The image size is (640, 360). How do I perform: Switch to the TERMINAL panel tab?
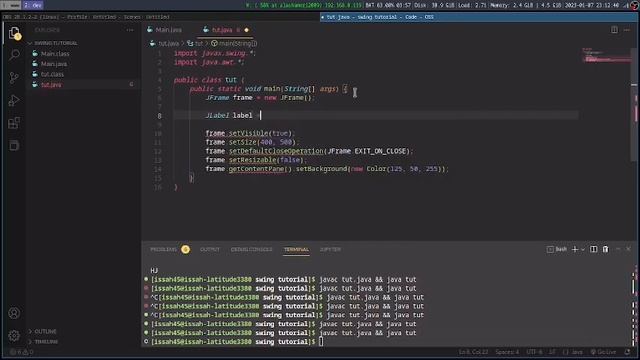coord(296,249)
